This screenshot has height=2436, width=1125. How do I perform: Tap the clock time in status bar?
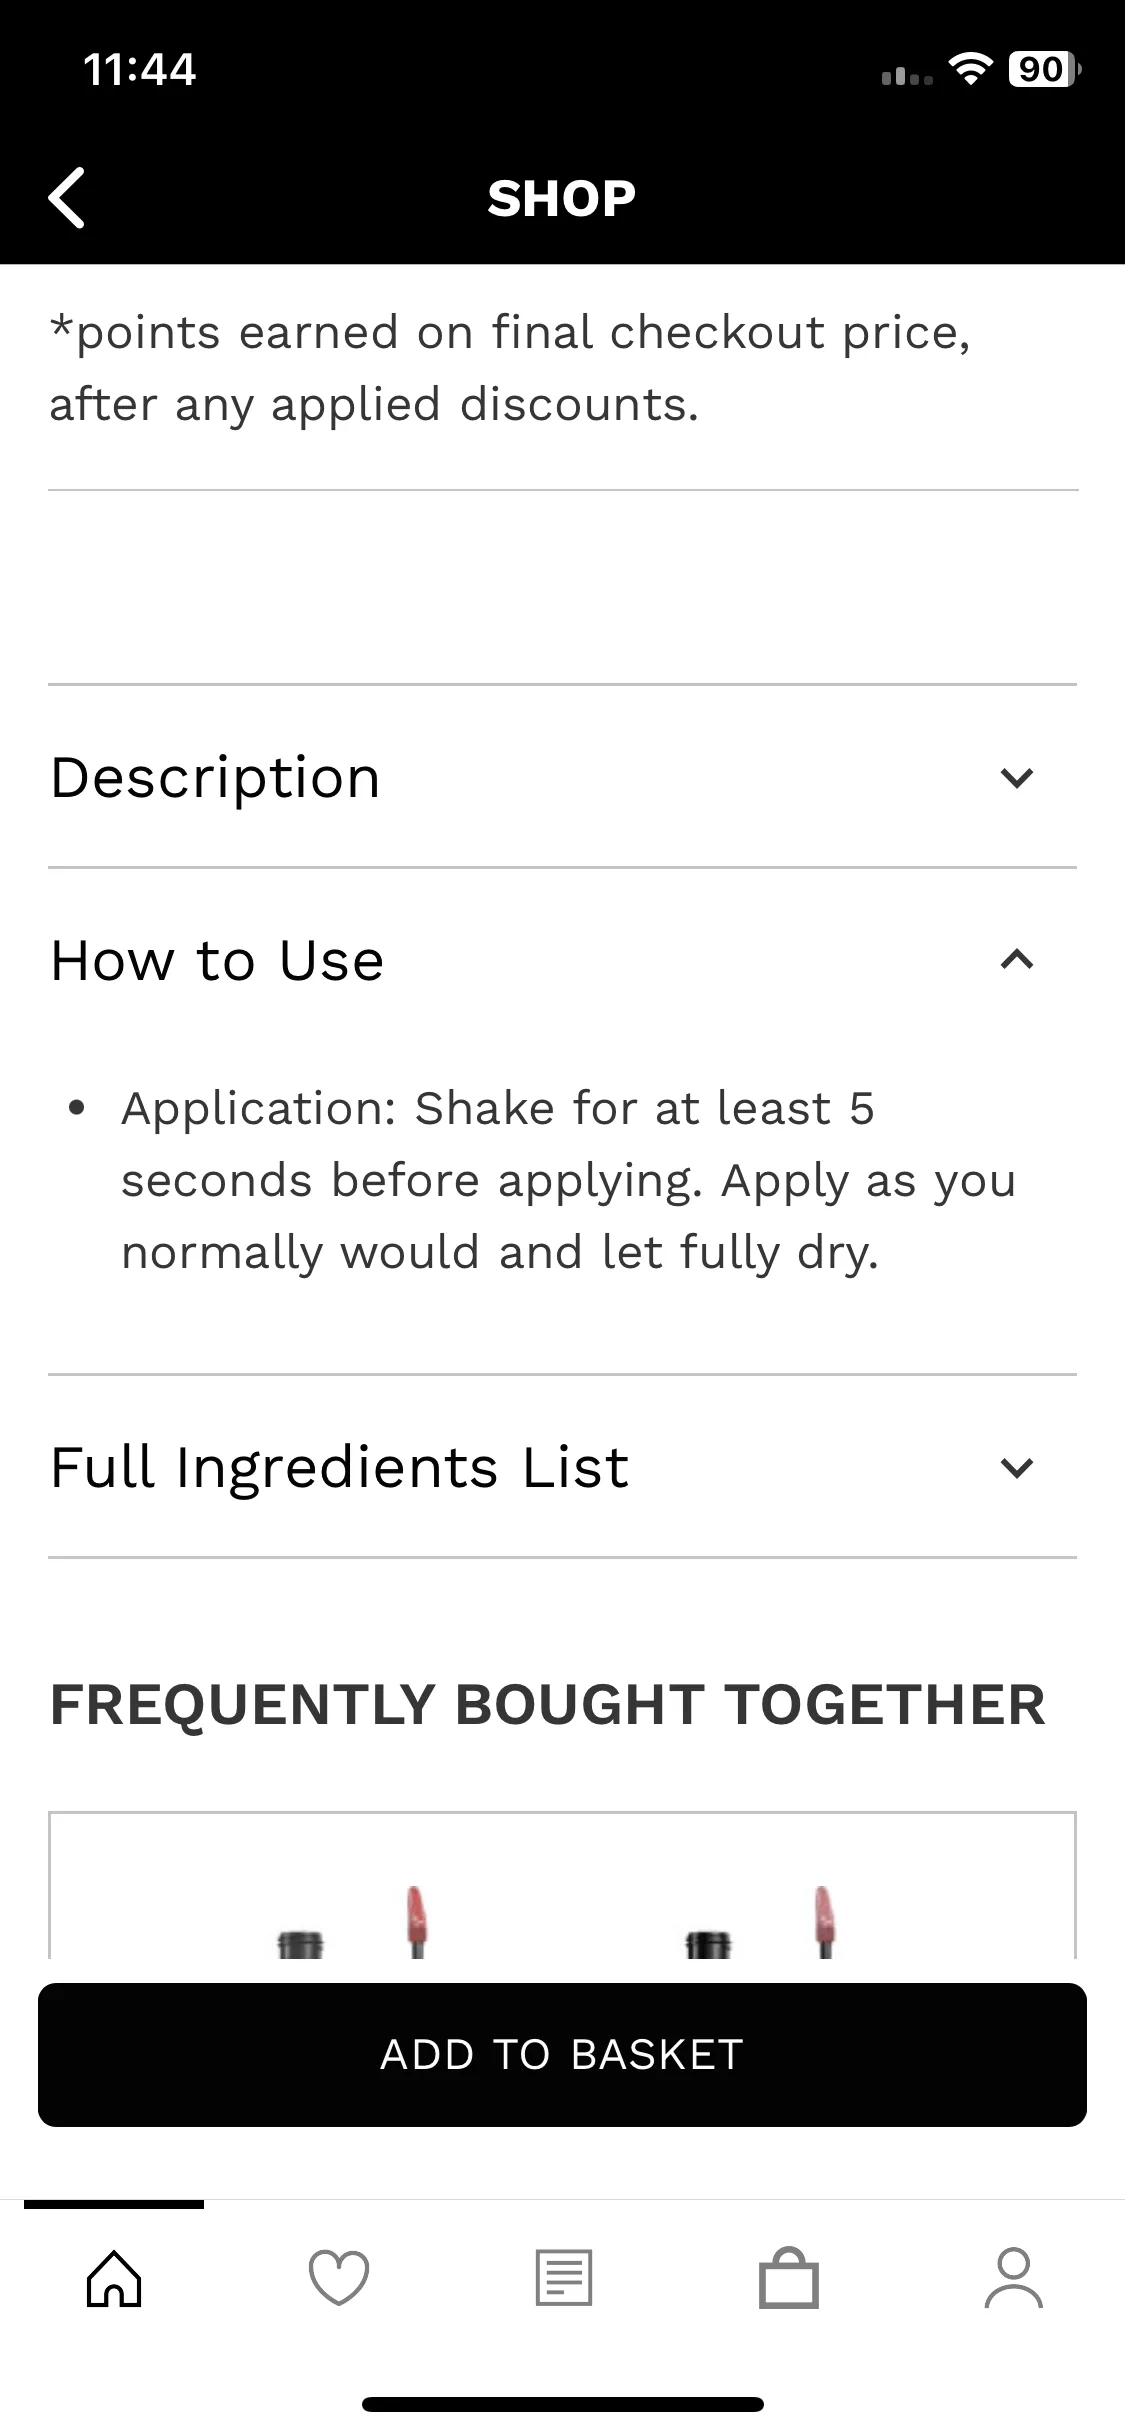point(139,70)
